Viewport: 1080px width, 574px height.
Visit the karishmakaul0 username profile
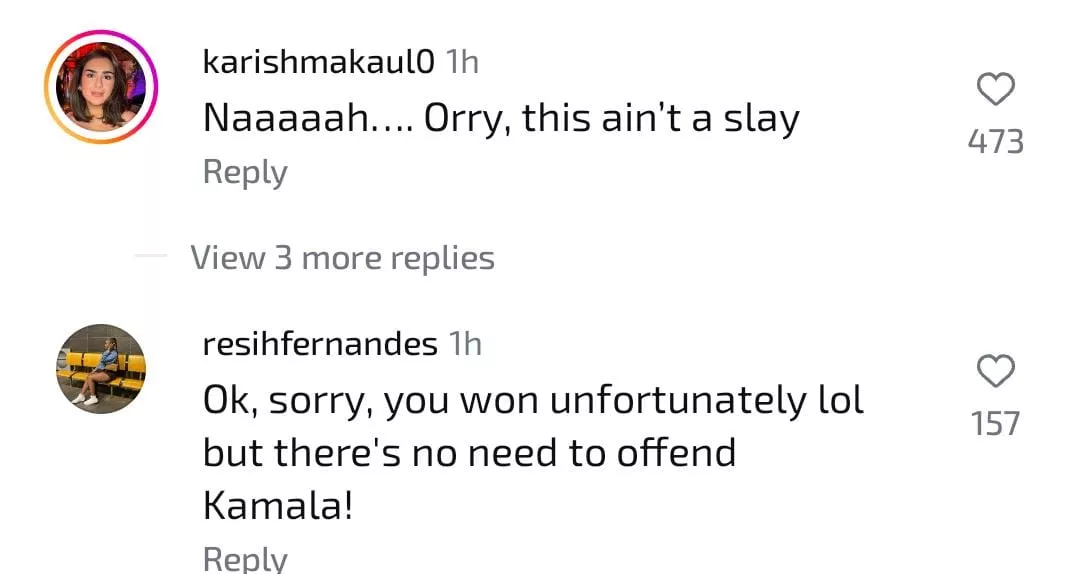318,62
